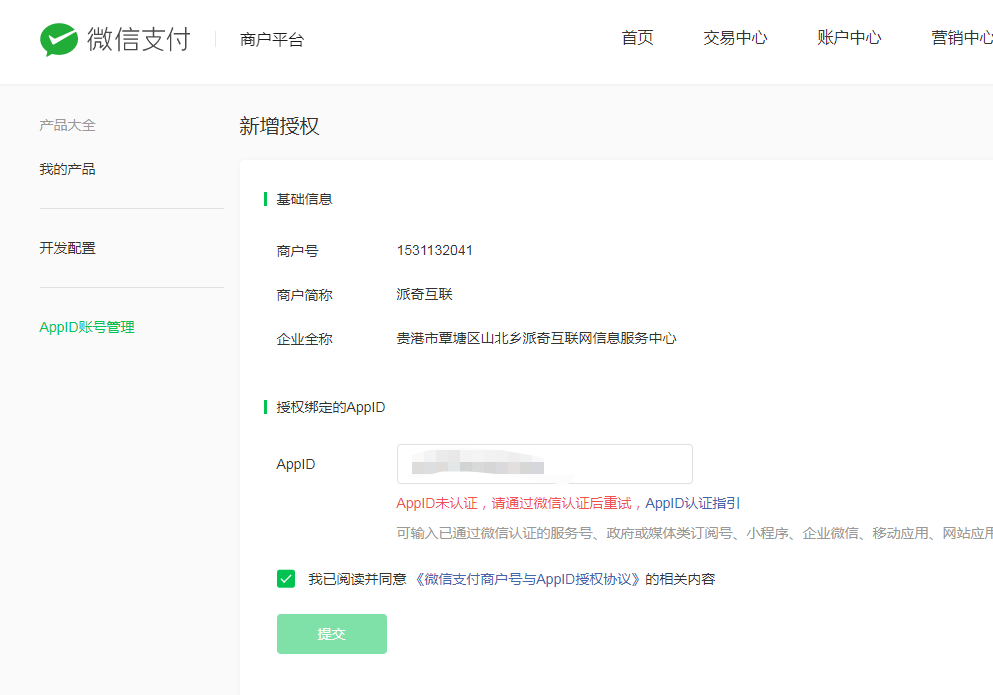Click into the AppID input field
The image size is (993, 695).
[x=545, y=464]
